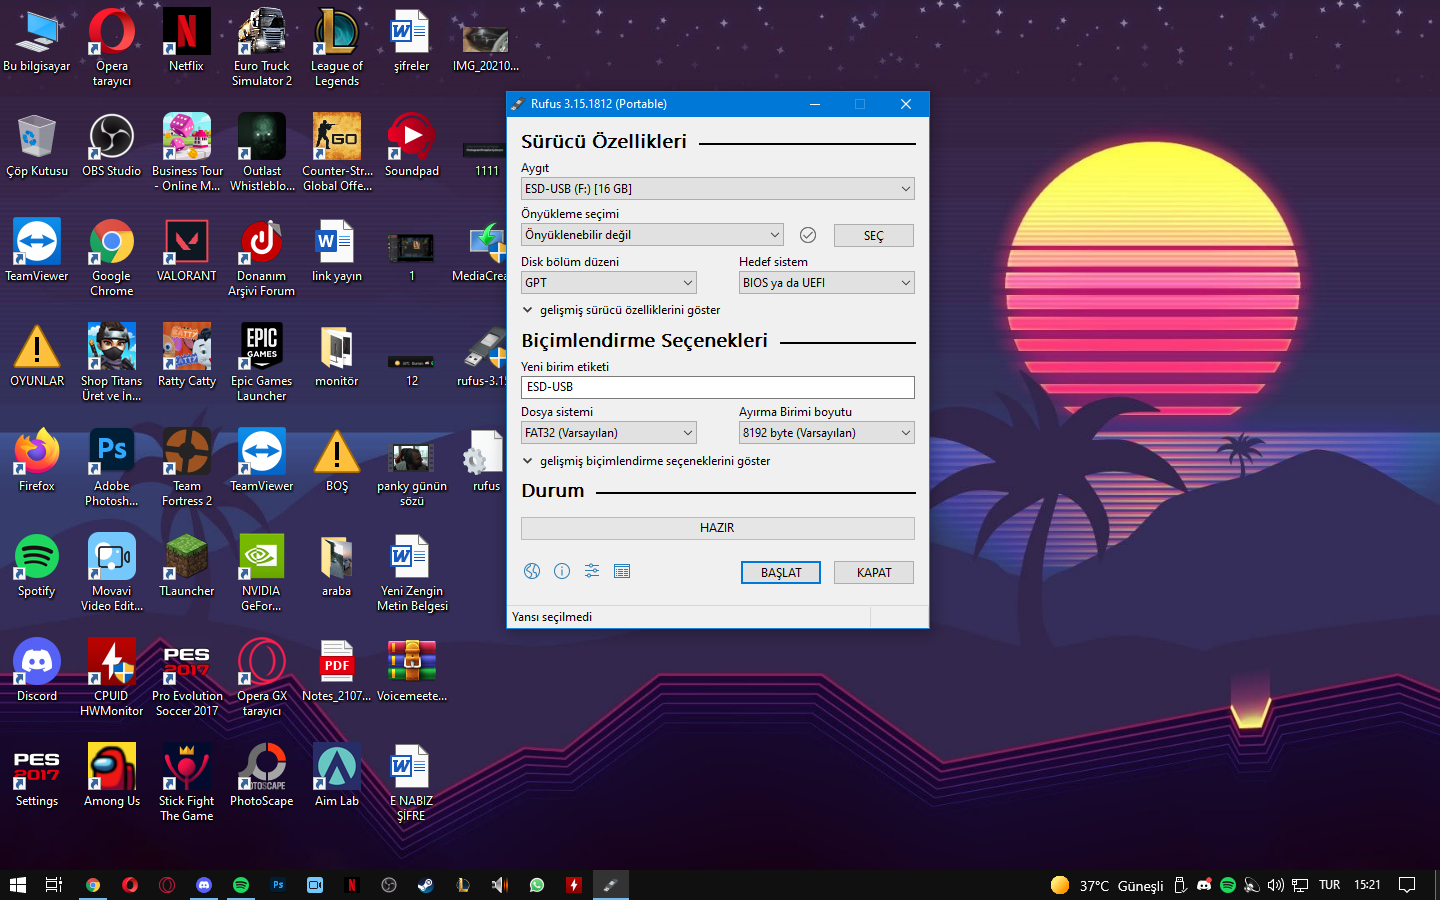Viewport: 1440px width, 900px height.
Task: Open Task View in taskbar
Action: 54,885
